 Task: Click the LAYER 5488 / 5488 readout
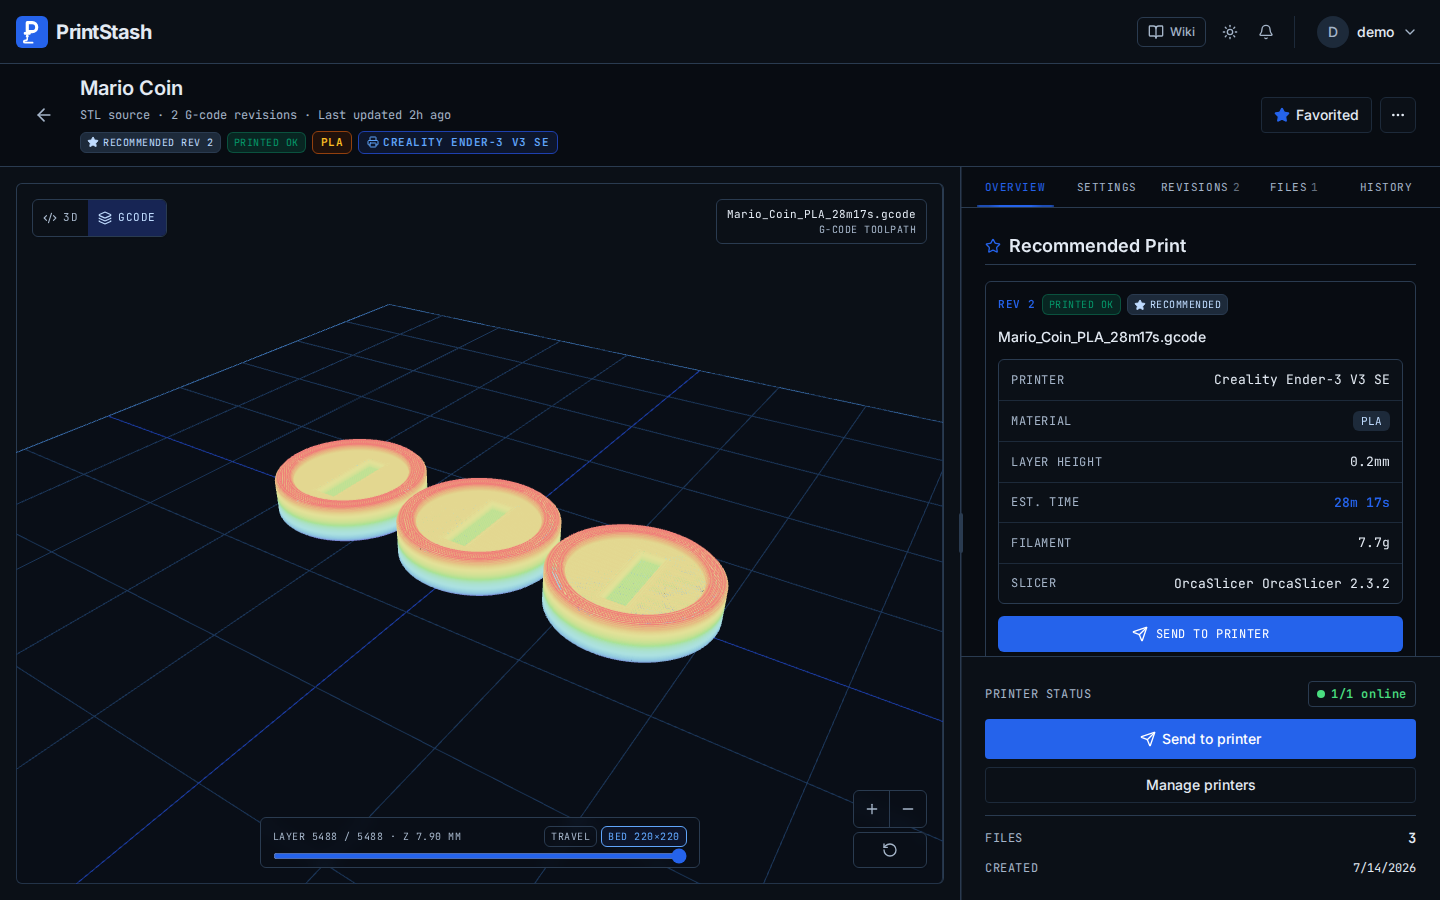(367, 837)
